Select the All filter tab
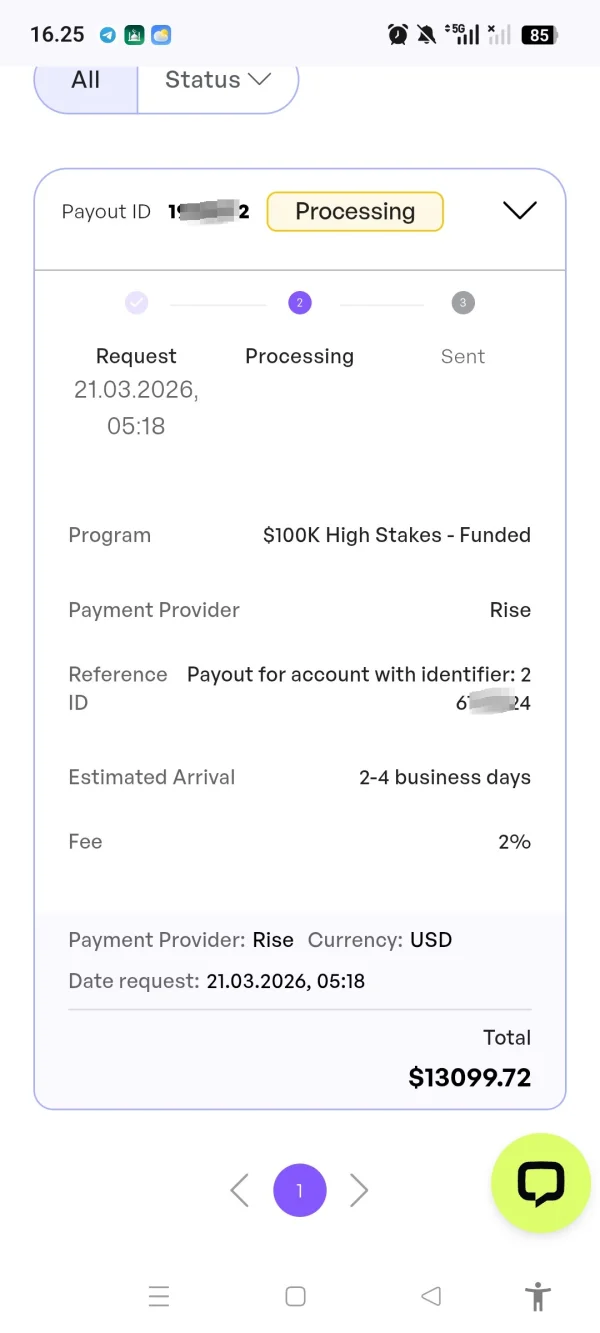600x1333 pixels. point(86,80)
